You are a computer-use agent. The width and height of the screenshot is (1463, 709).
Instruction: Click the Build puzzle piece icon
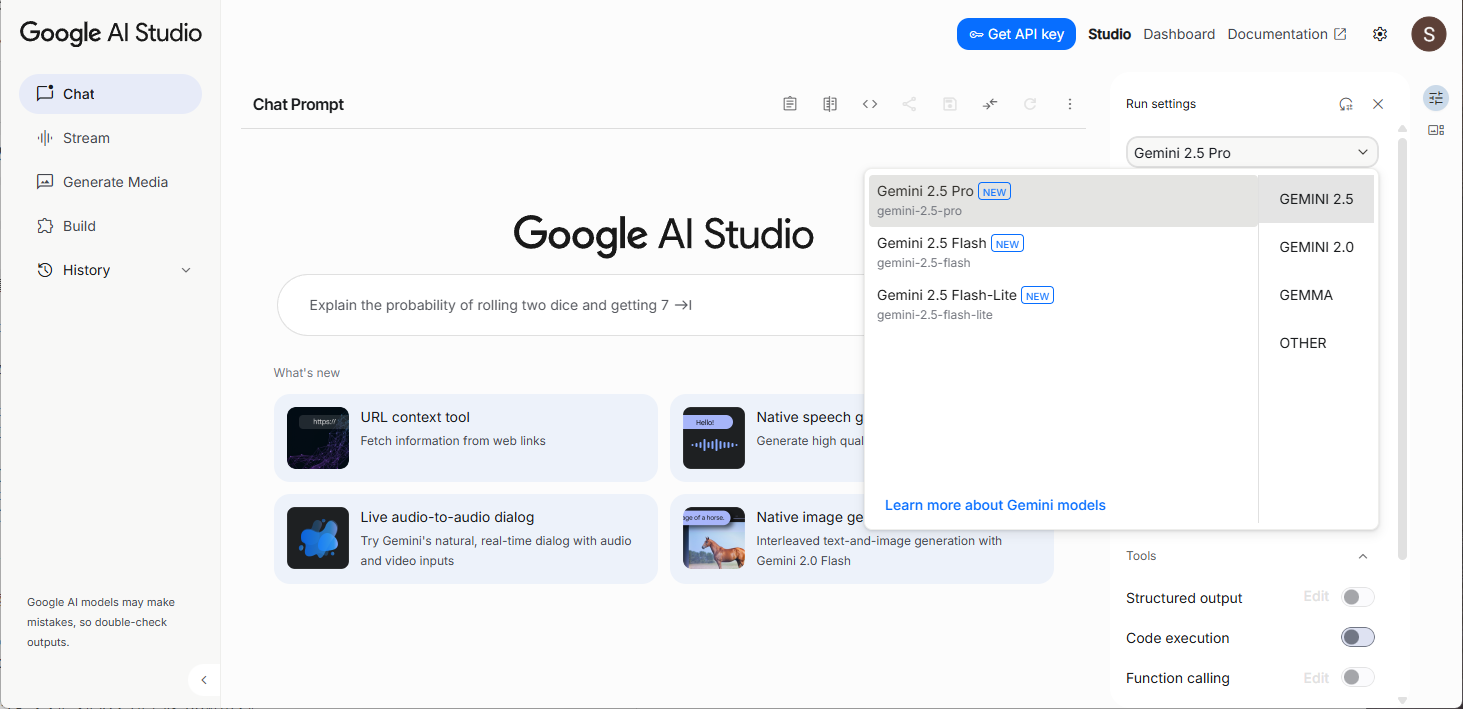pyautogui.click(x=45, y=226)
